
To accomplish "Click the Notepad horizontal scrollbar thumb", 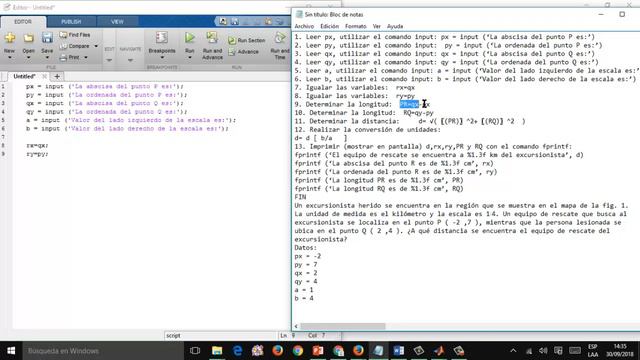I will (343, 326).
